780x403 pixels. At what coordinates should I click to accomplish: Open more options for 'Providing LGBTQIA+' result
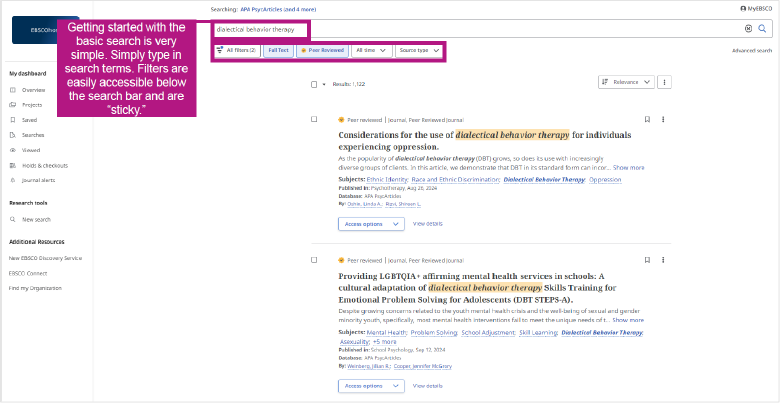point(663,260)
